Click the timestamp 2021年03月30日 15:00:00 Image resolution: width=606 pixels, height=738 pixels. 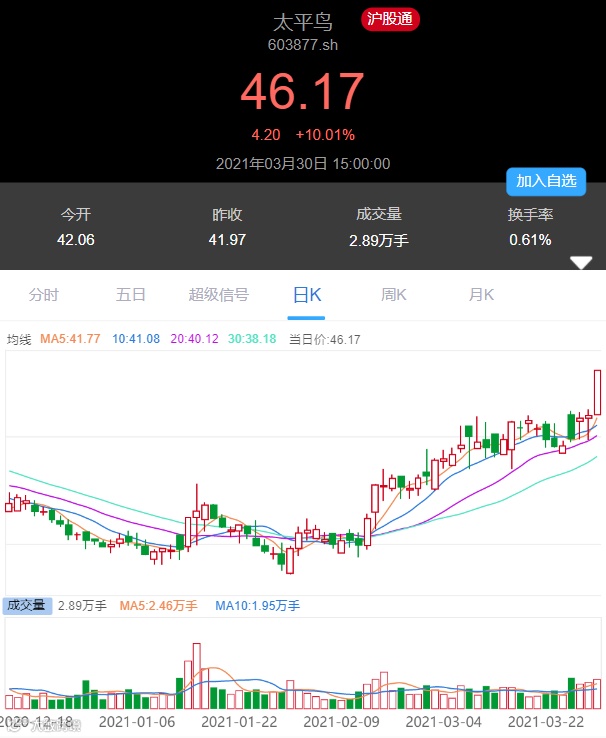click(x=303, y=164)
